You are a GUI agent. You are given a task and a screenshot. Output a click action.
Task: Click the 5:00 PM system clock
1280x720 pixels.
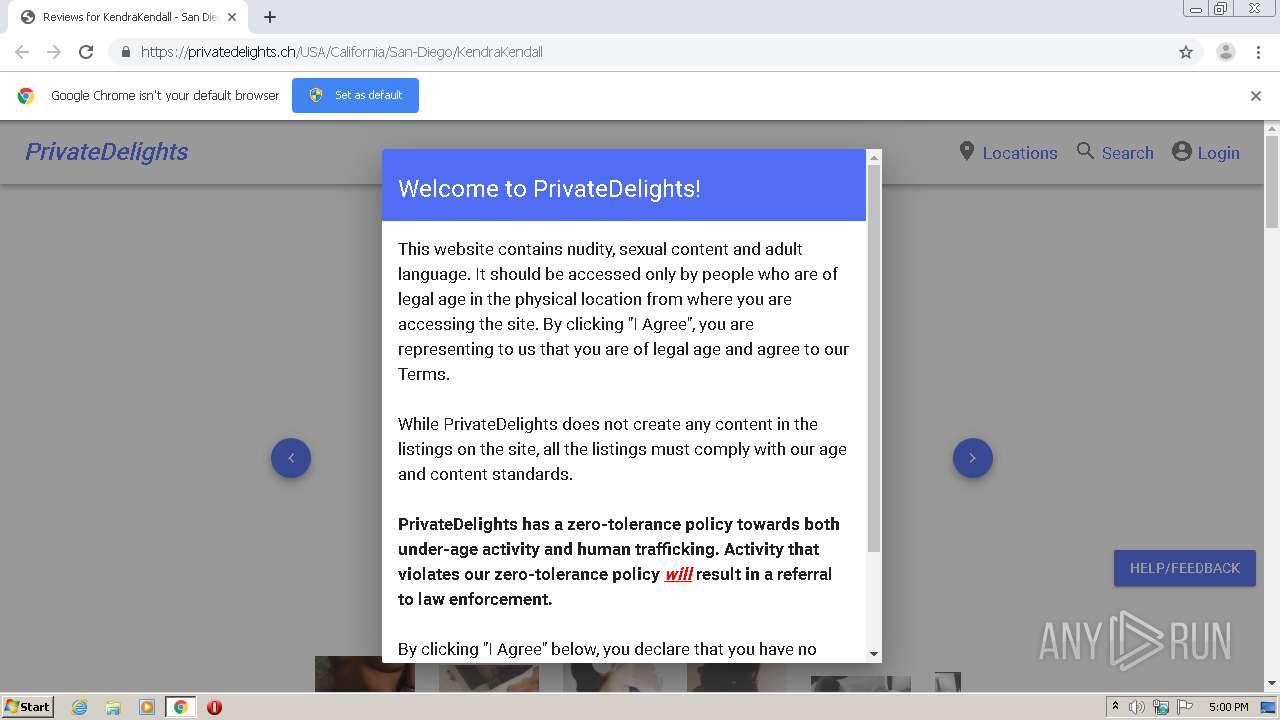pyautogui.click(x=1228, y=707)
